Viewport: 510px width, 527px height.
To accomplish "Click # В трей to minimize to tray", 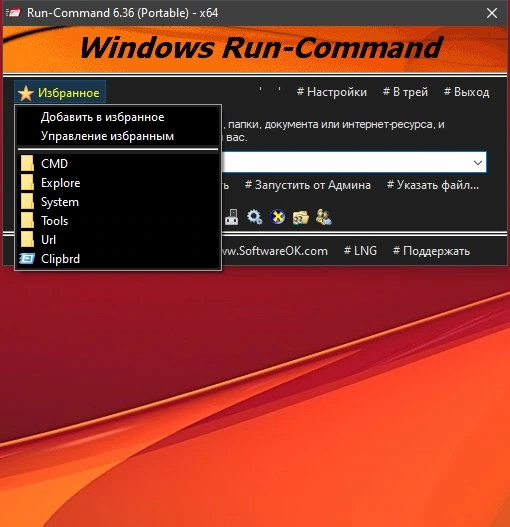I will (x=405, y=92).
